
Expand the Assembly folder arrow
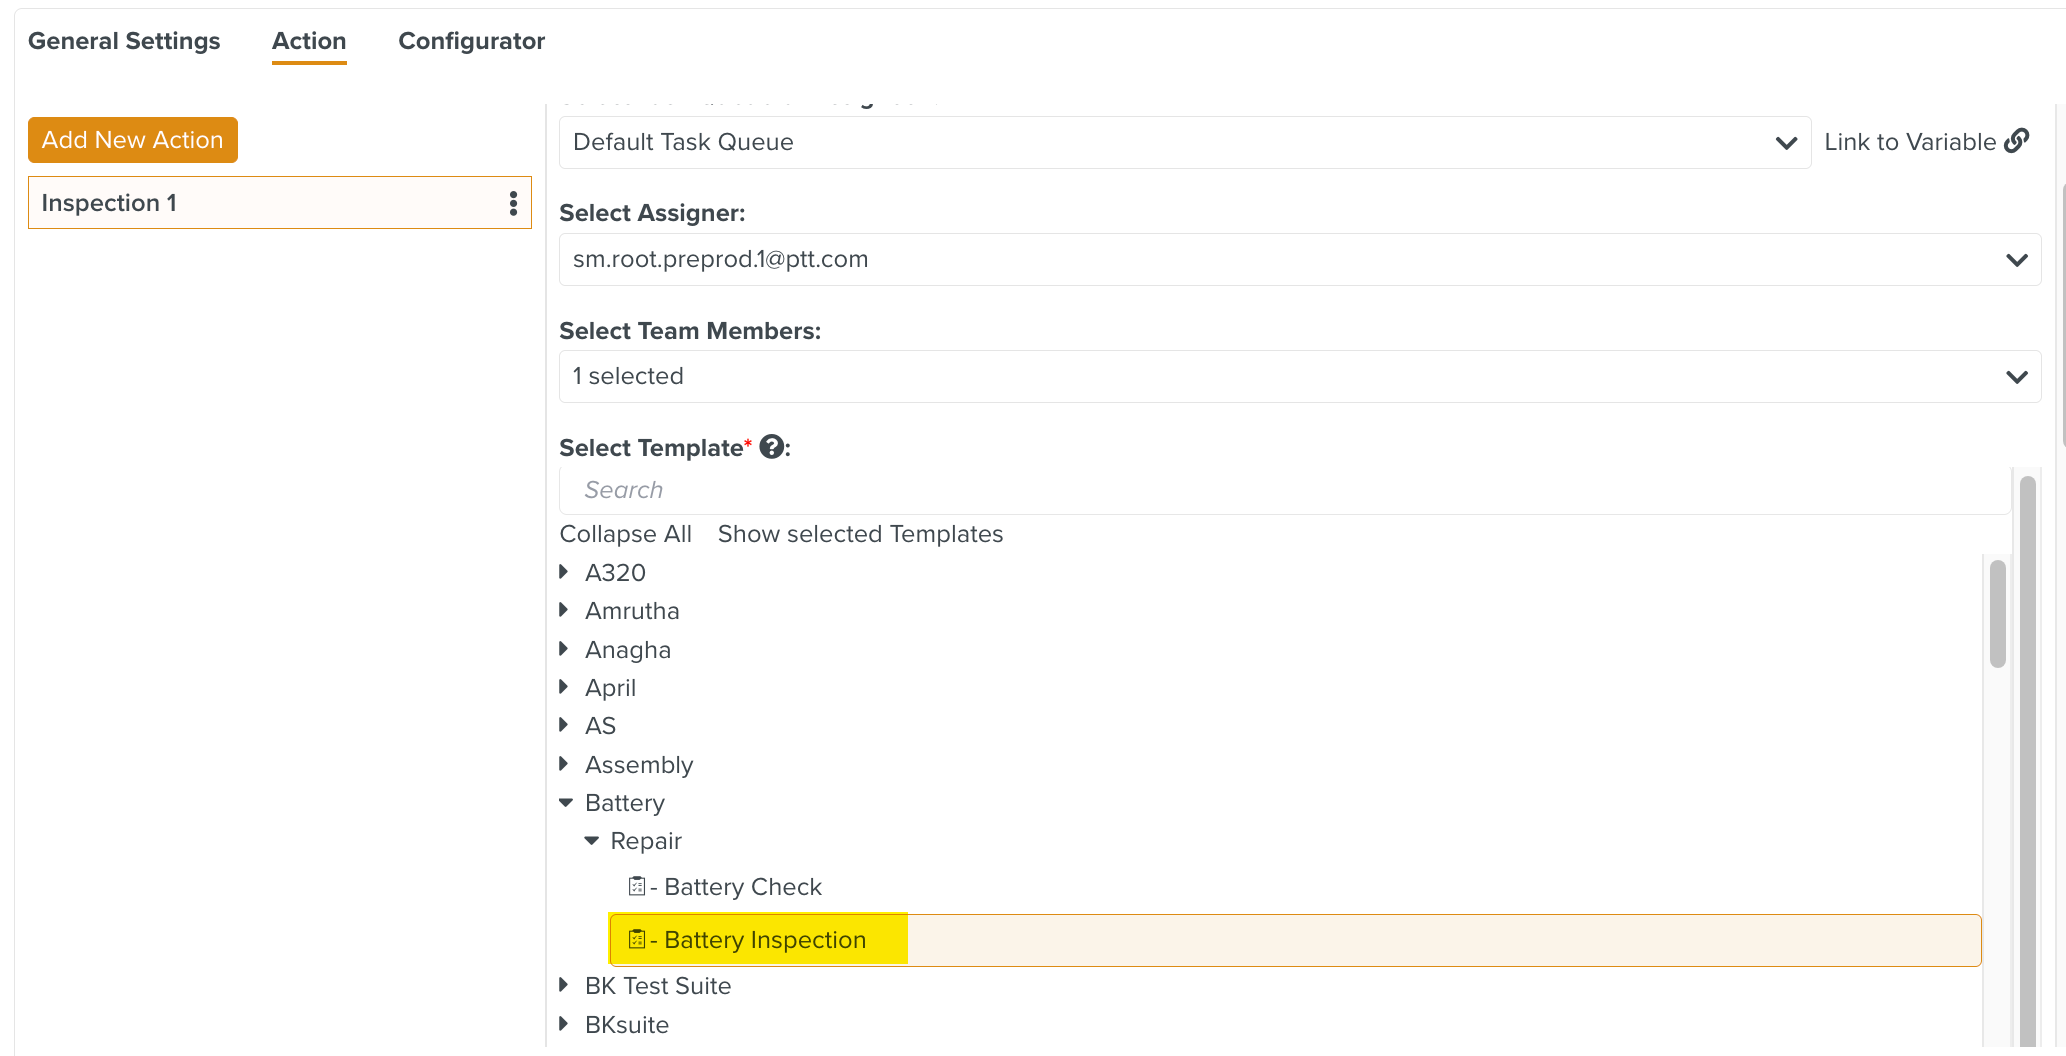[564, 764]
